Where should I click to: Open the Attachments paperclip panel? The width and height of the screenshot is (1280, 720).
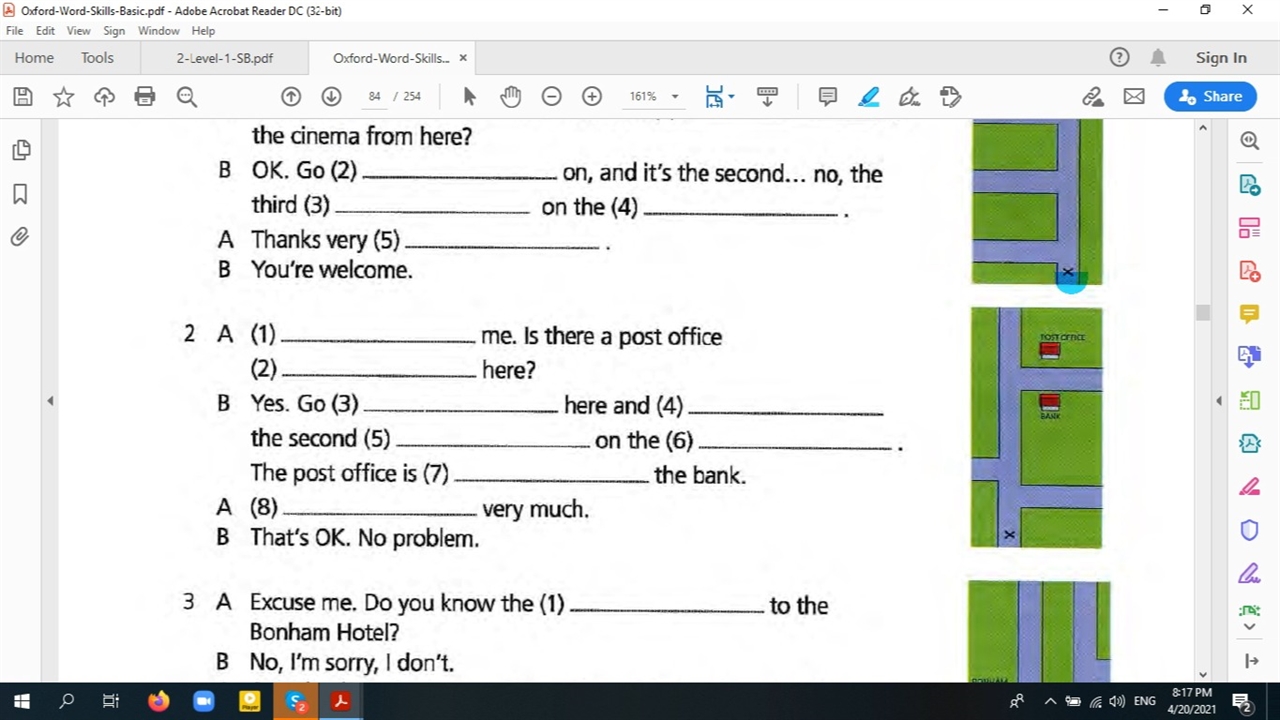pos(20,237)
